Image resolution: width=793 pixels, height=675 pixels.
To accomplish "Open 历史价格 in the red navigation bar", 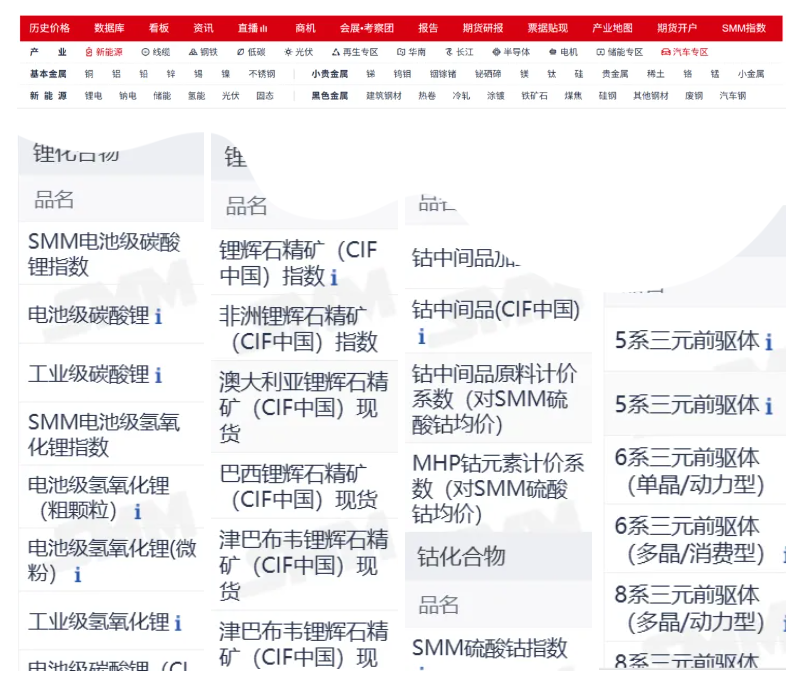I will click(50, 28).
